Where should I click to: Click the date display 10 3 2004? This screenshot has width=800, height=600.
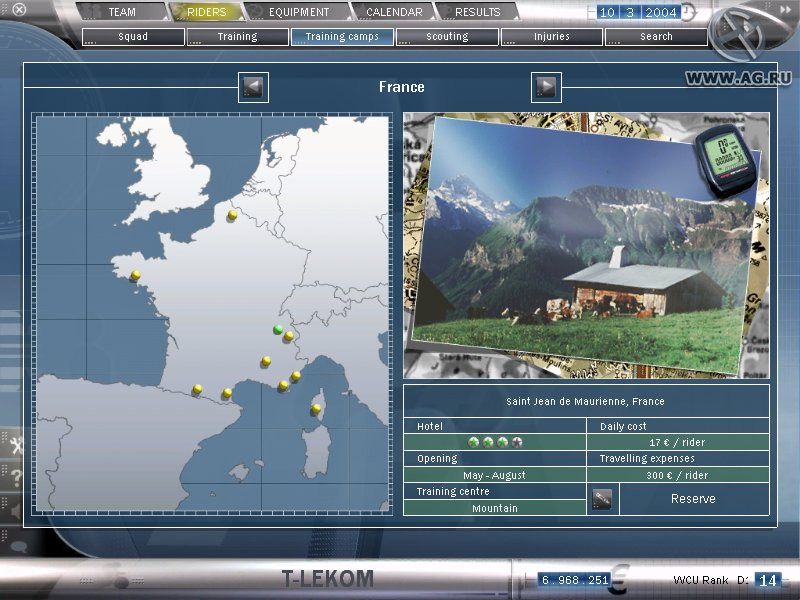[639, 12]
